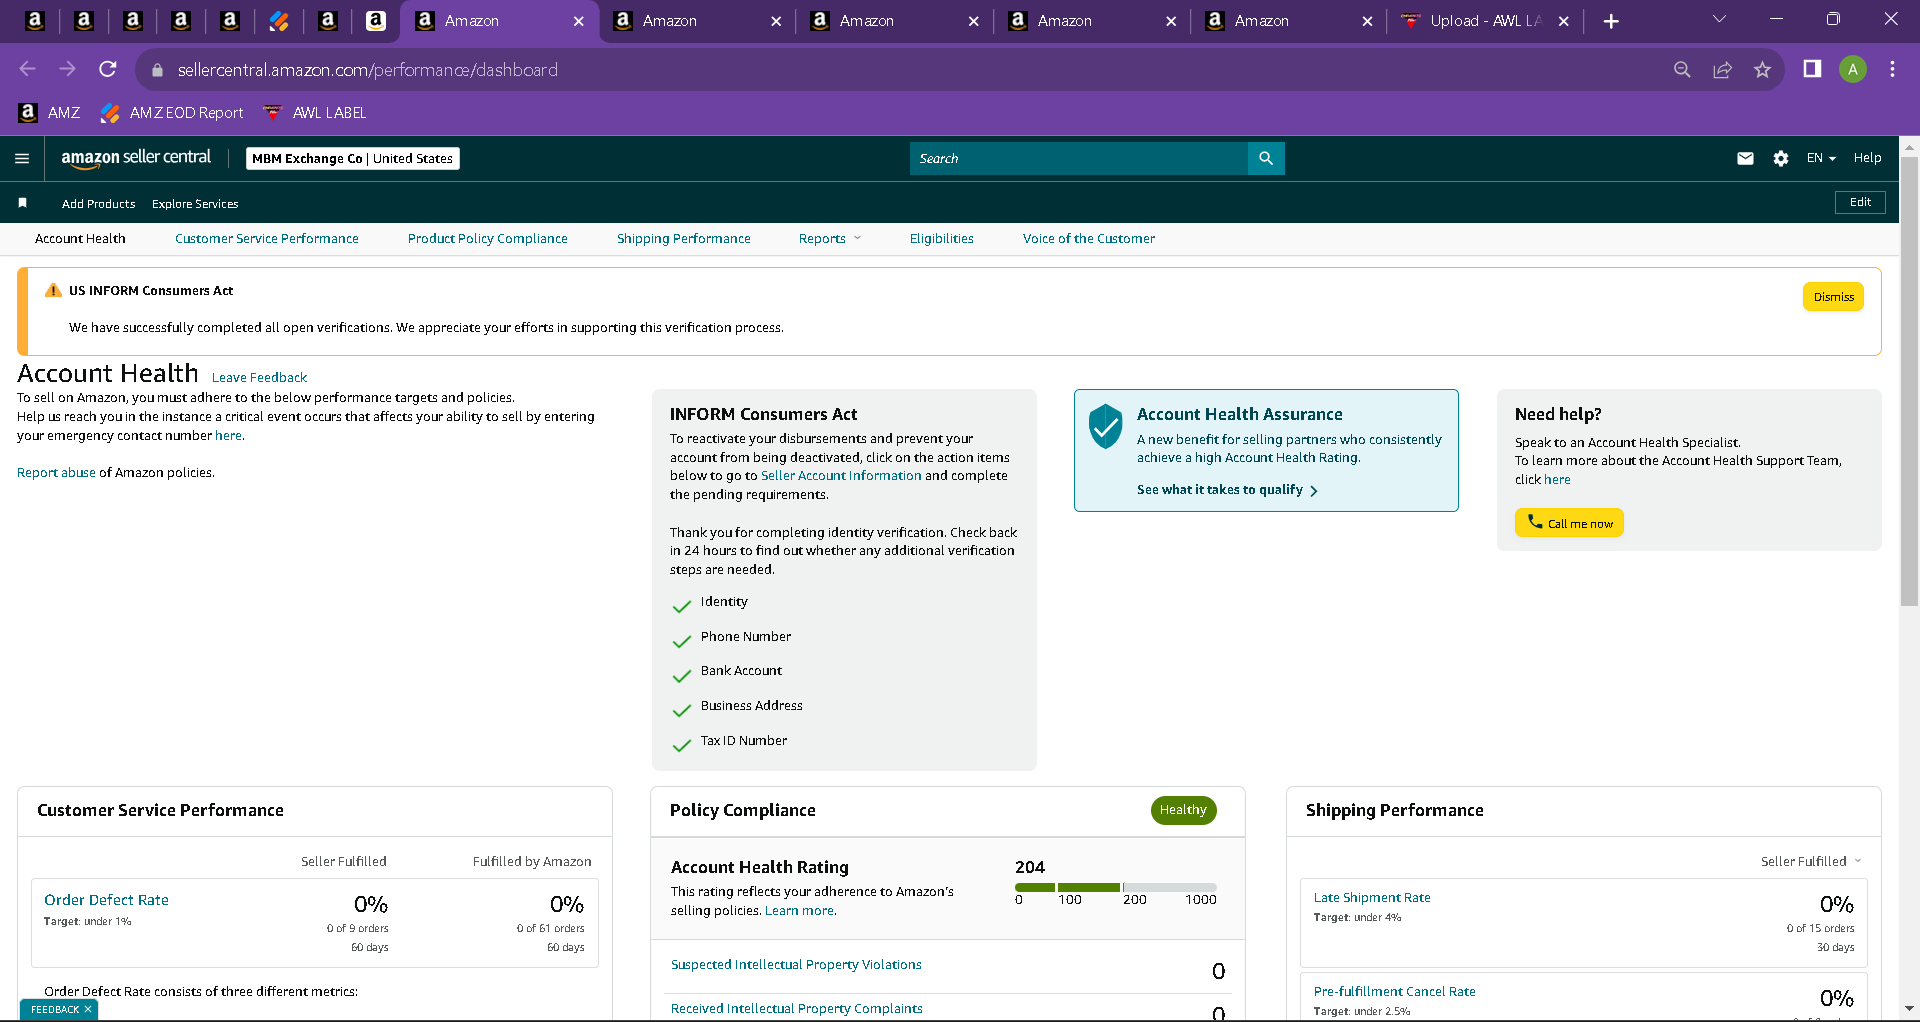Screen dimensions: 1920x1022
Task: Click Learn more about health rating
Action: click(x=800, y=911)
